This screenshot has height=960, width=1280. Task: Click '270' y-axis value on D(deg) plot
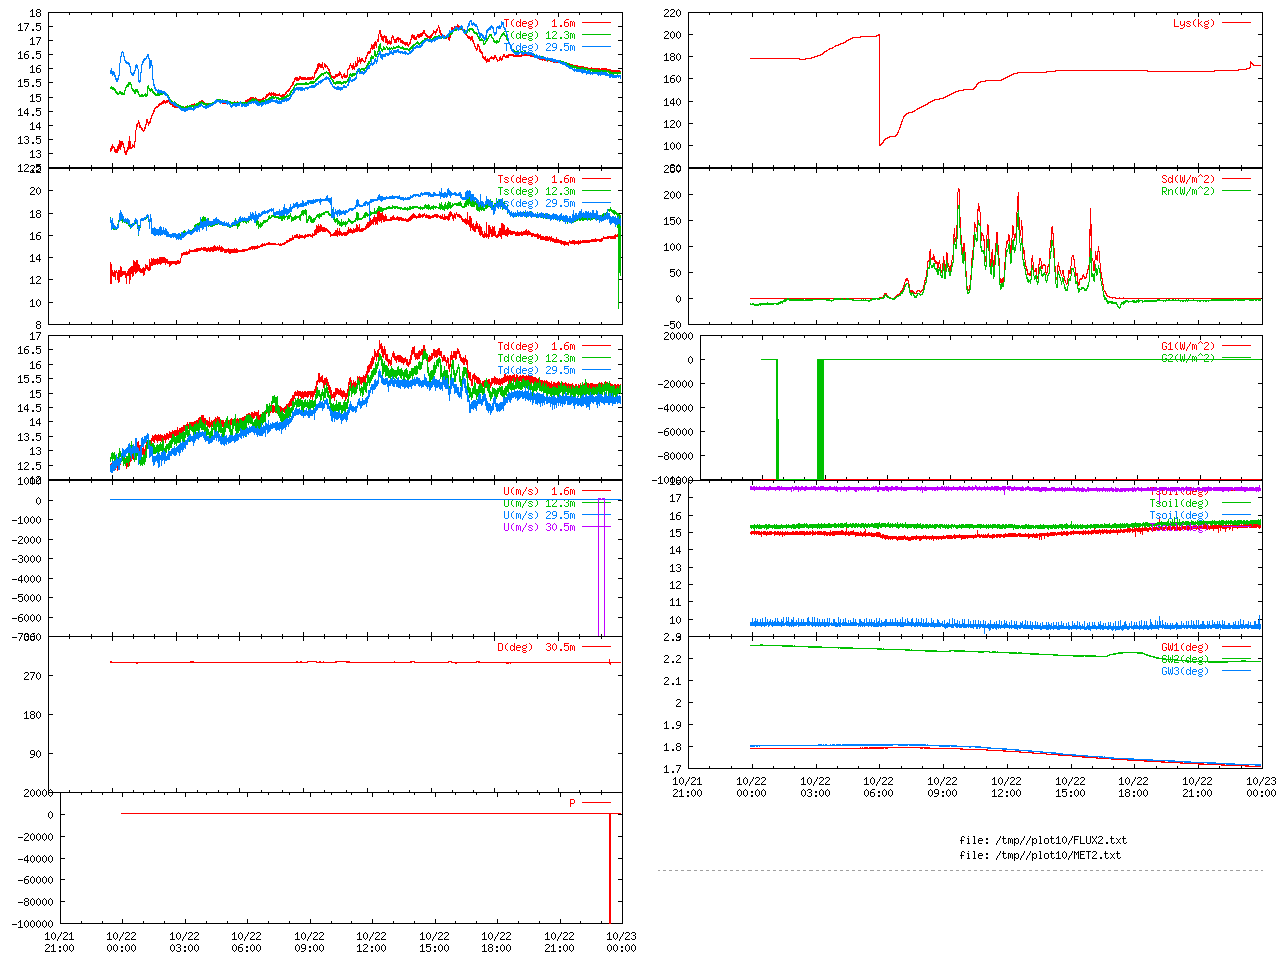click(33, 676)
